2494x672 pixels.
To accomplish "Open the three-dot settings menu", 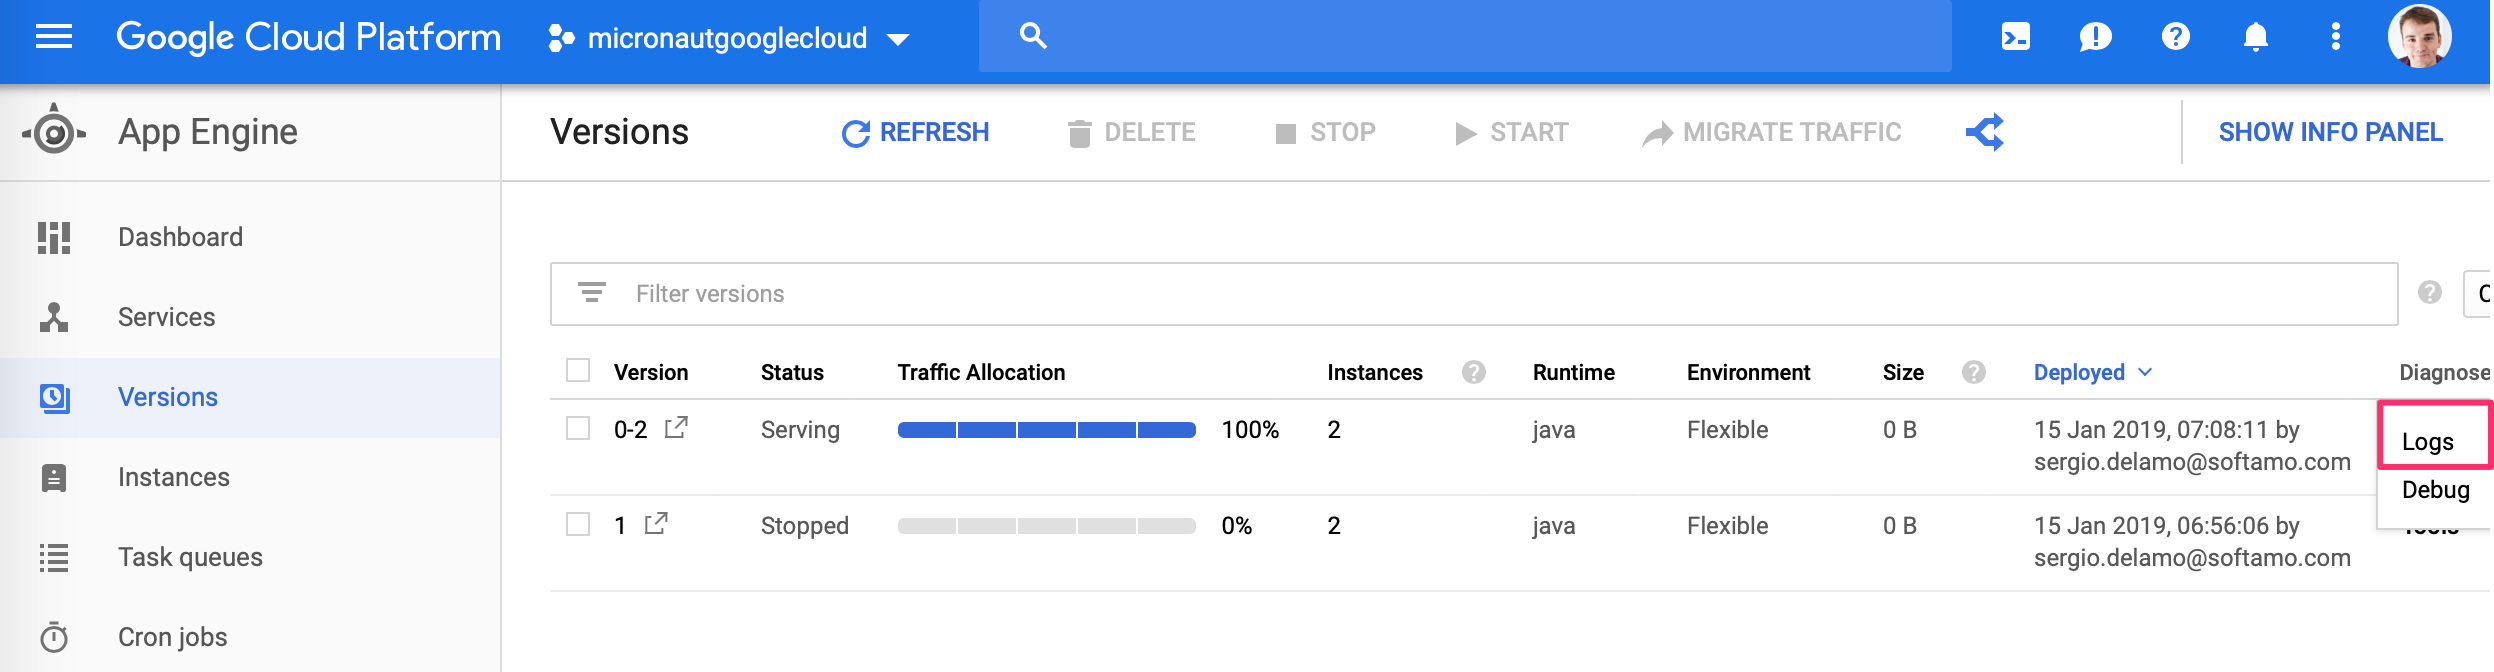I will point(2335,37).
